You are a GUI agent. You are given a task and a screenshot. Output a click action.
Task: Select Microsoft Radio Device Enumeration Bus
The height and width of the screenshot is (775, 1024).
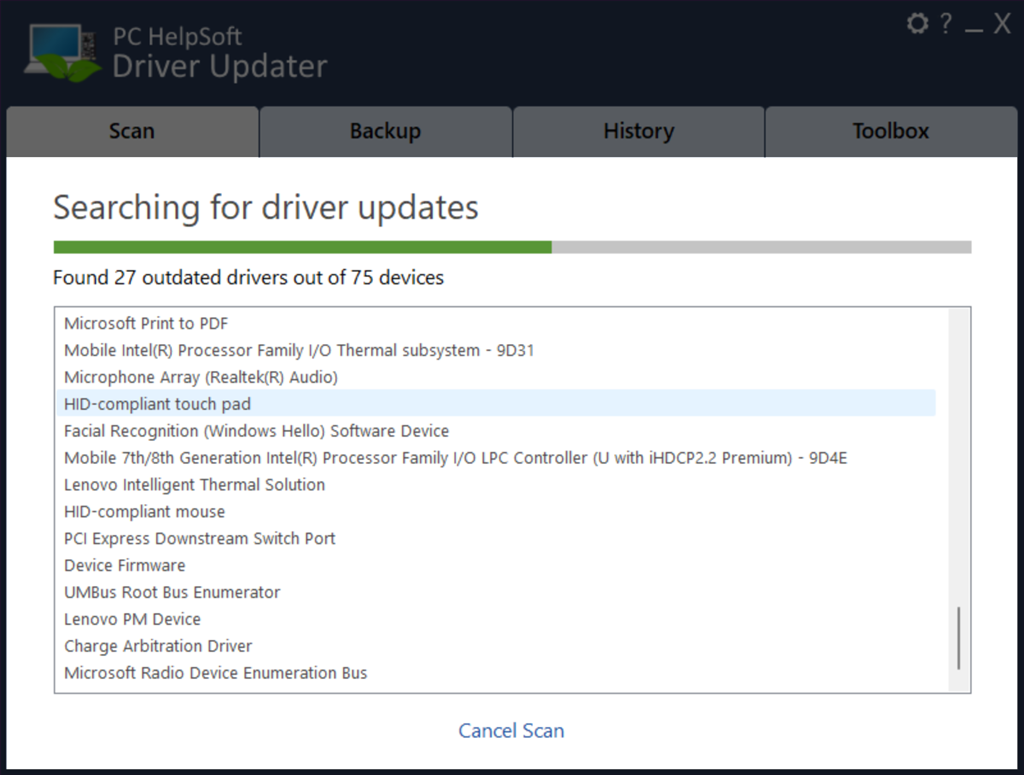pos(496,672)
